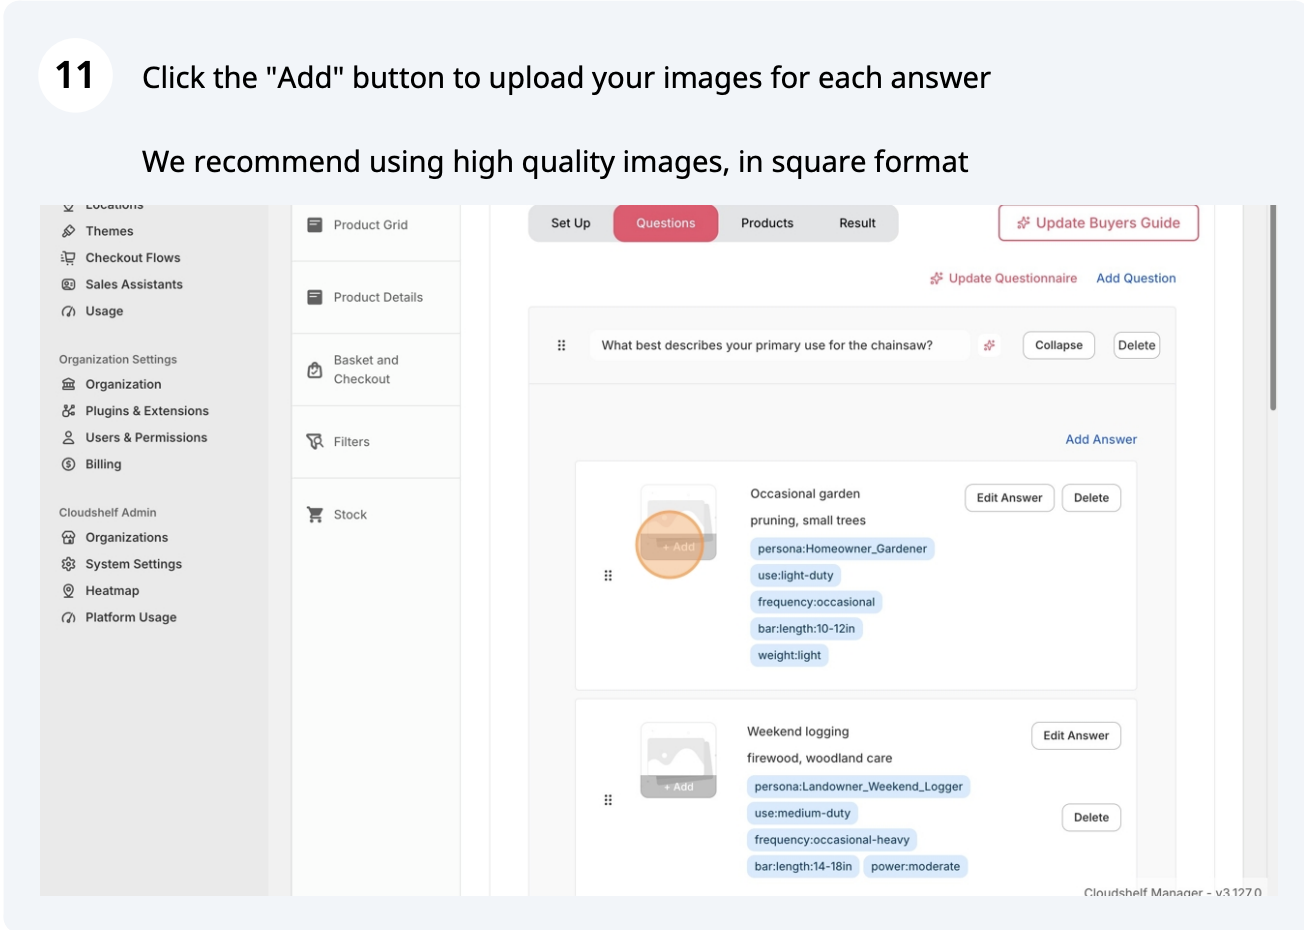Open the Product Details section
1304x930 pixels.
click(x=376, y=297)
